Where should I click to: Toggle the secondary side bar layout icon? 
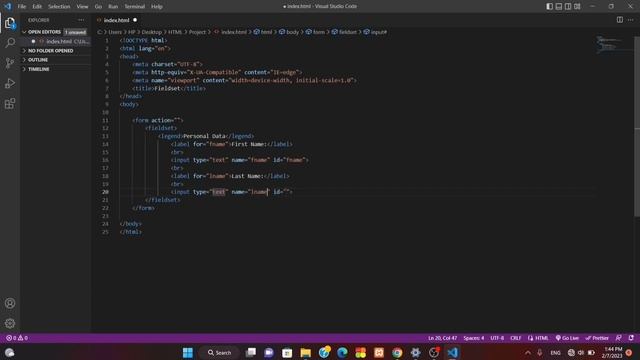click(568, 7)
